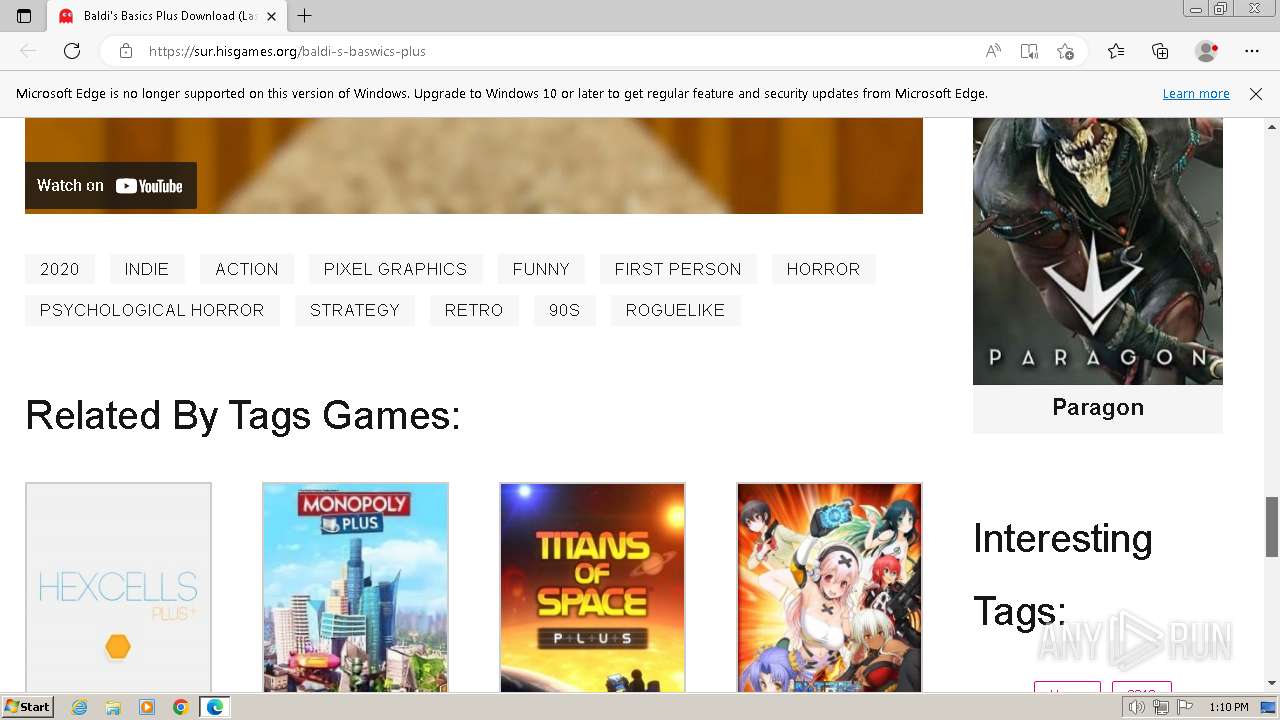Click the Related By Tags Games heading

pos(243,415)
